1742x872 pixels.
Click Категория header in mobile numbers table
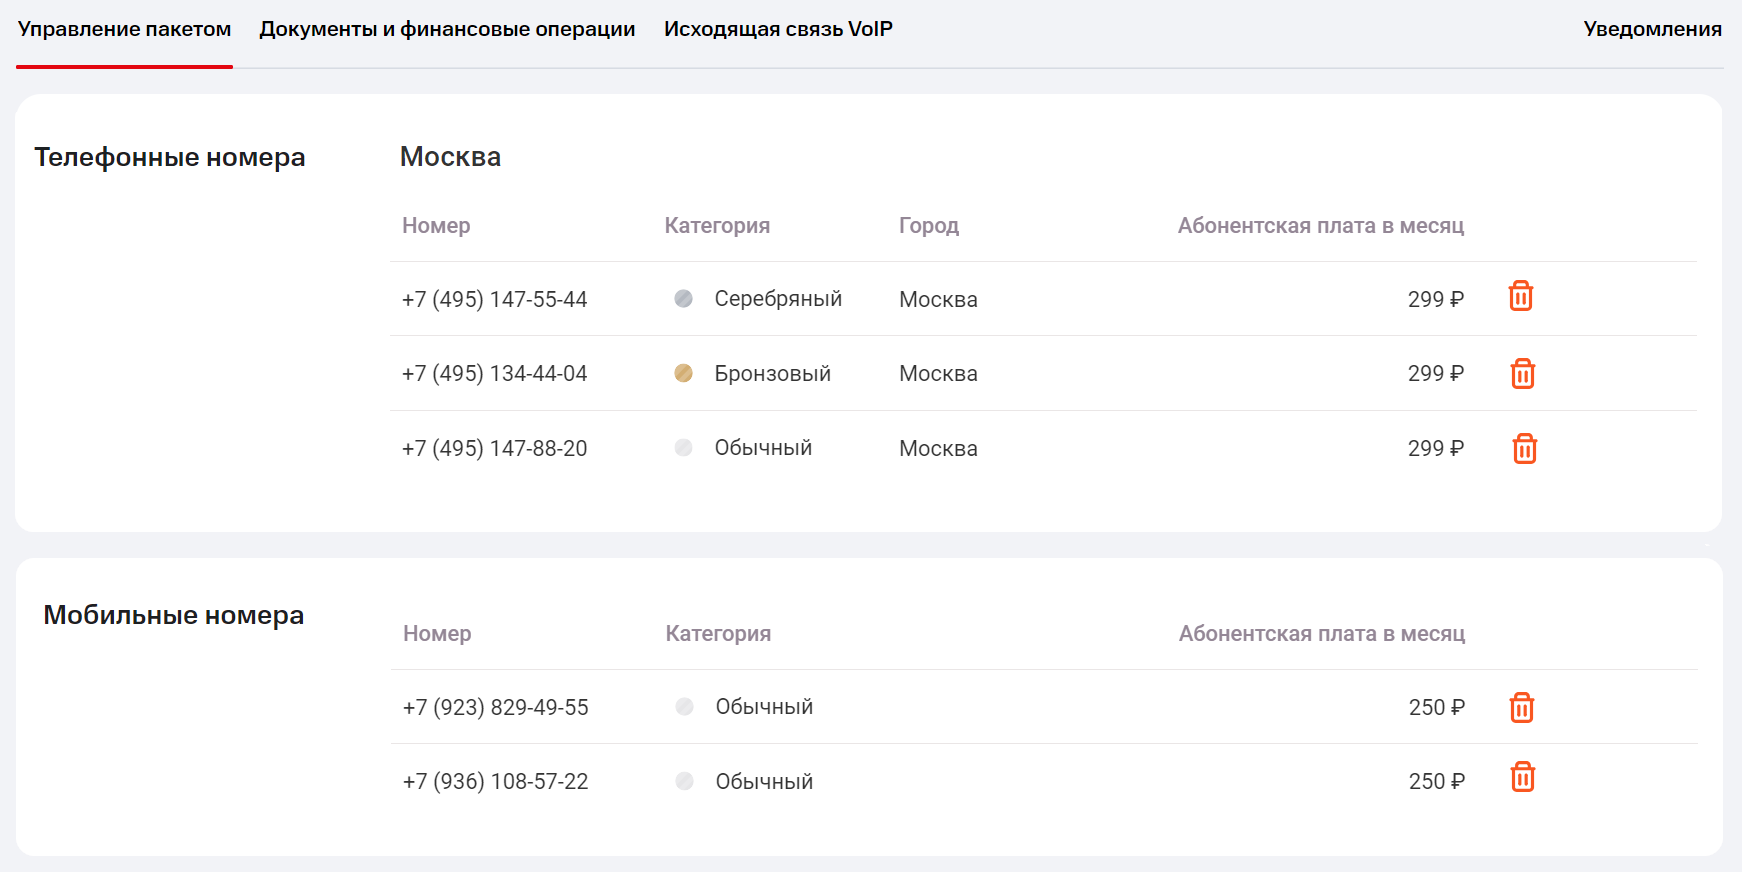pos(718,634)
